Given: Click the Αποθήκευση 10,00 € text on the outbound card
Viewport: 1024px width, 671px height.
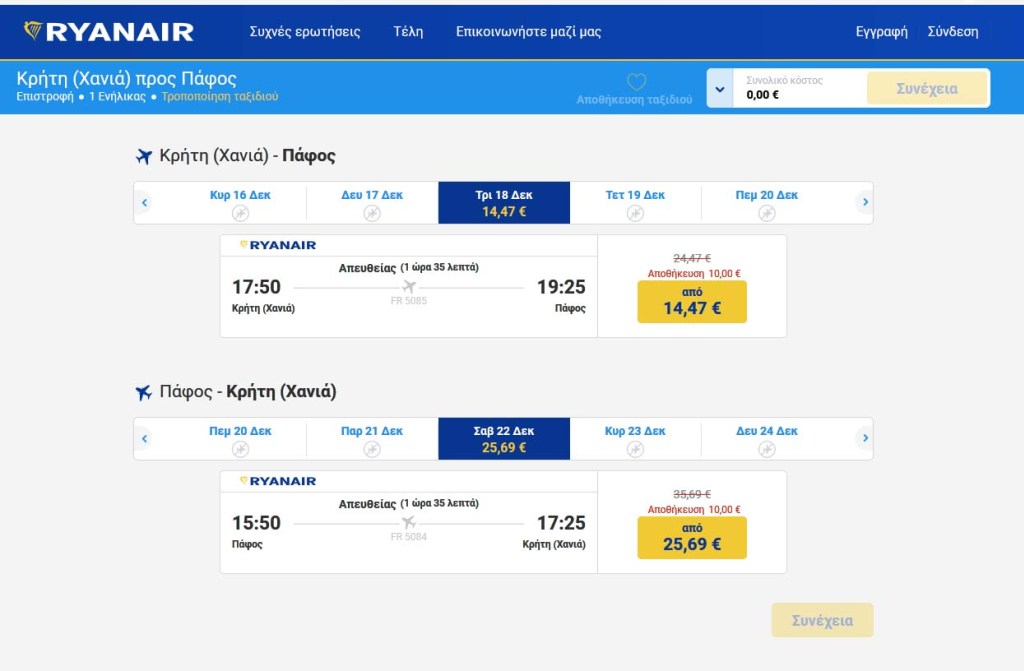Looking at the screenshot, I should [x=694, y=274].
